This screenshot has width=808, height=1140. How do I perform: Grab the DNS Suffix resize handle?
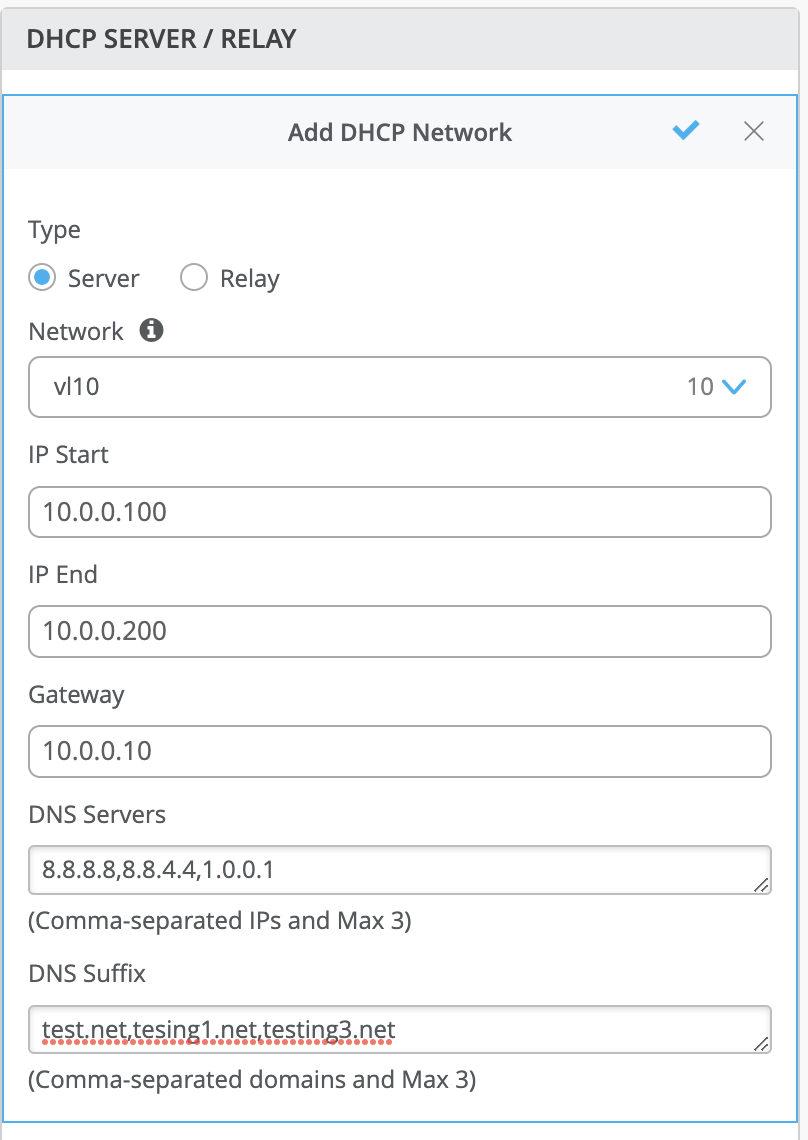click(x=761, y=1043)
